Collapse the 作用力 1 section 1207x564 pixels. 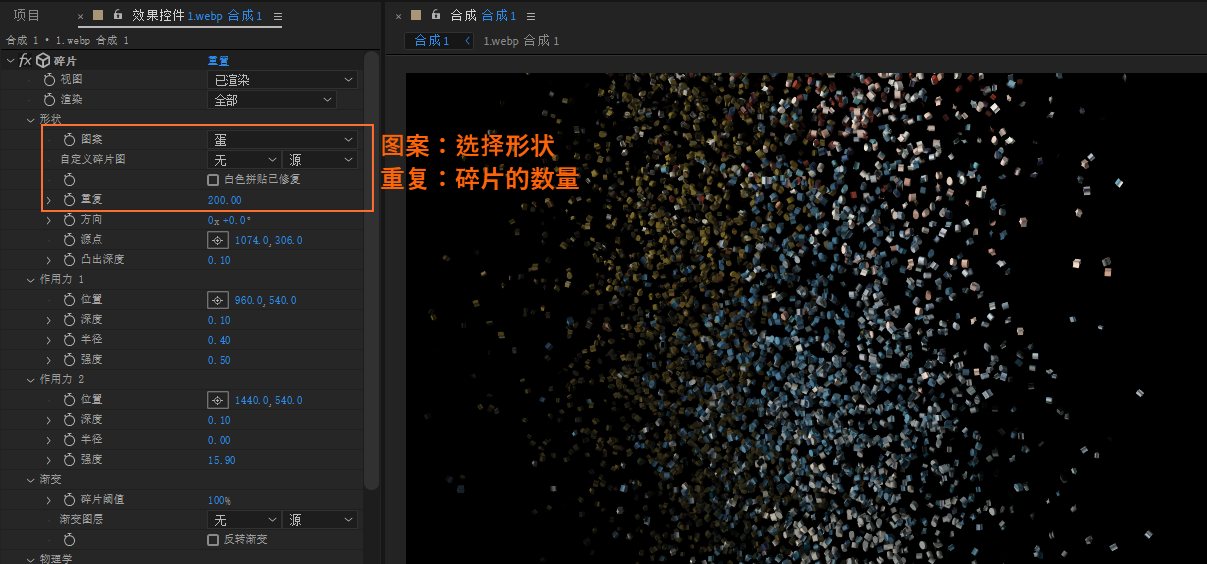click(x=30, y=279)
